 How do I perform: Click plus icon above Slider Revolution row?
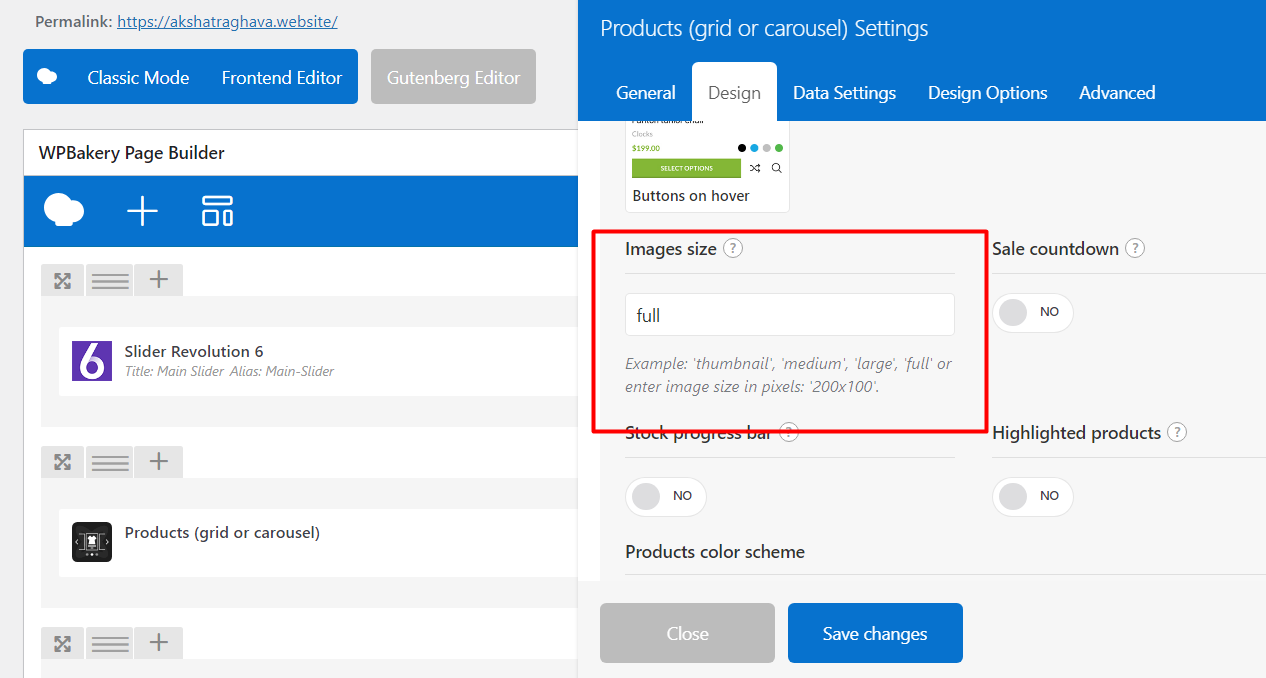(x=158, y=281)
